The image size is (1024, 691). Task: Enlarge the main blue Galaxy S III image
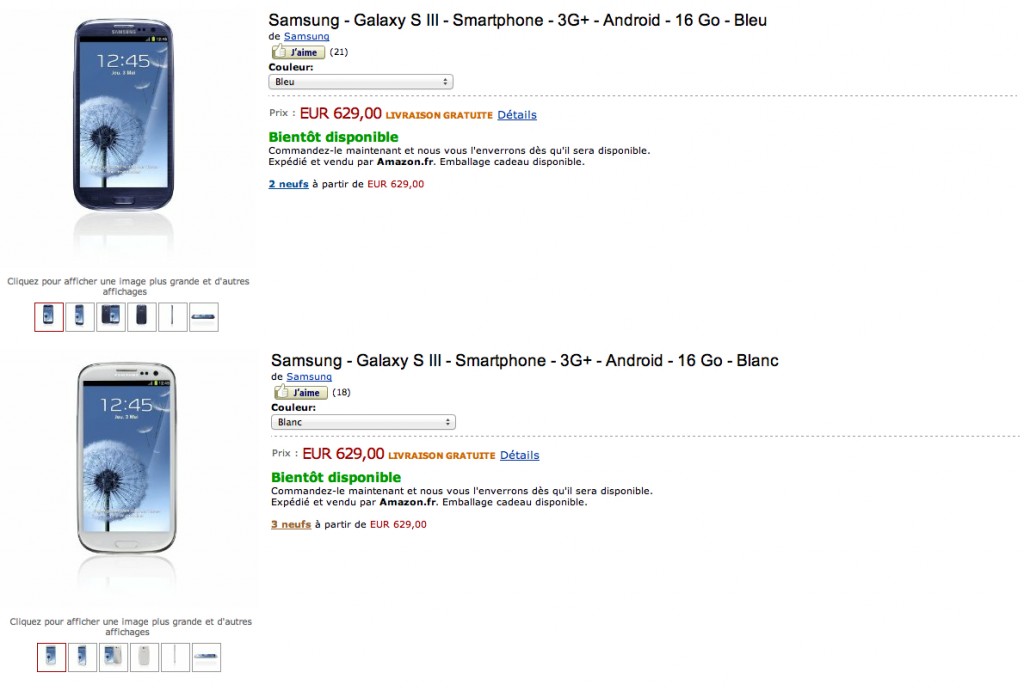(123, 115)
